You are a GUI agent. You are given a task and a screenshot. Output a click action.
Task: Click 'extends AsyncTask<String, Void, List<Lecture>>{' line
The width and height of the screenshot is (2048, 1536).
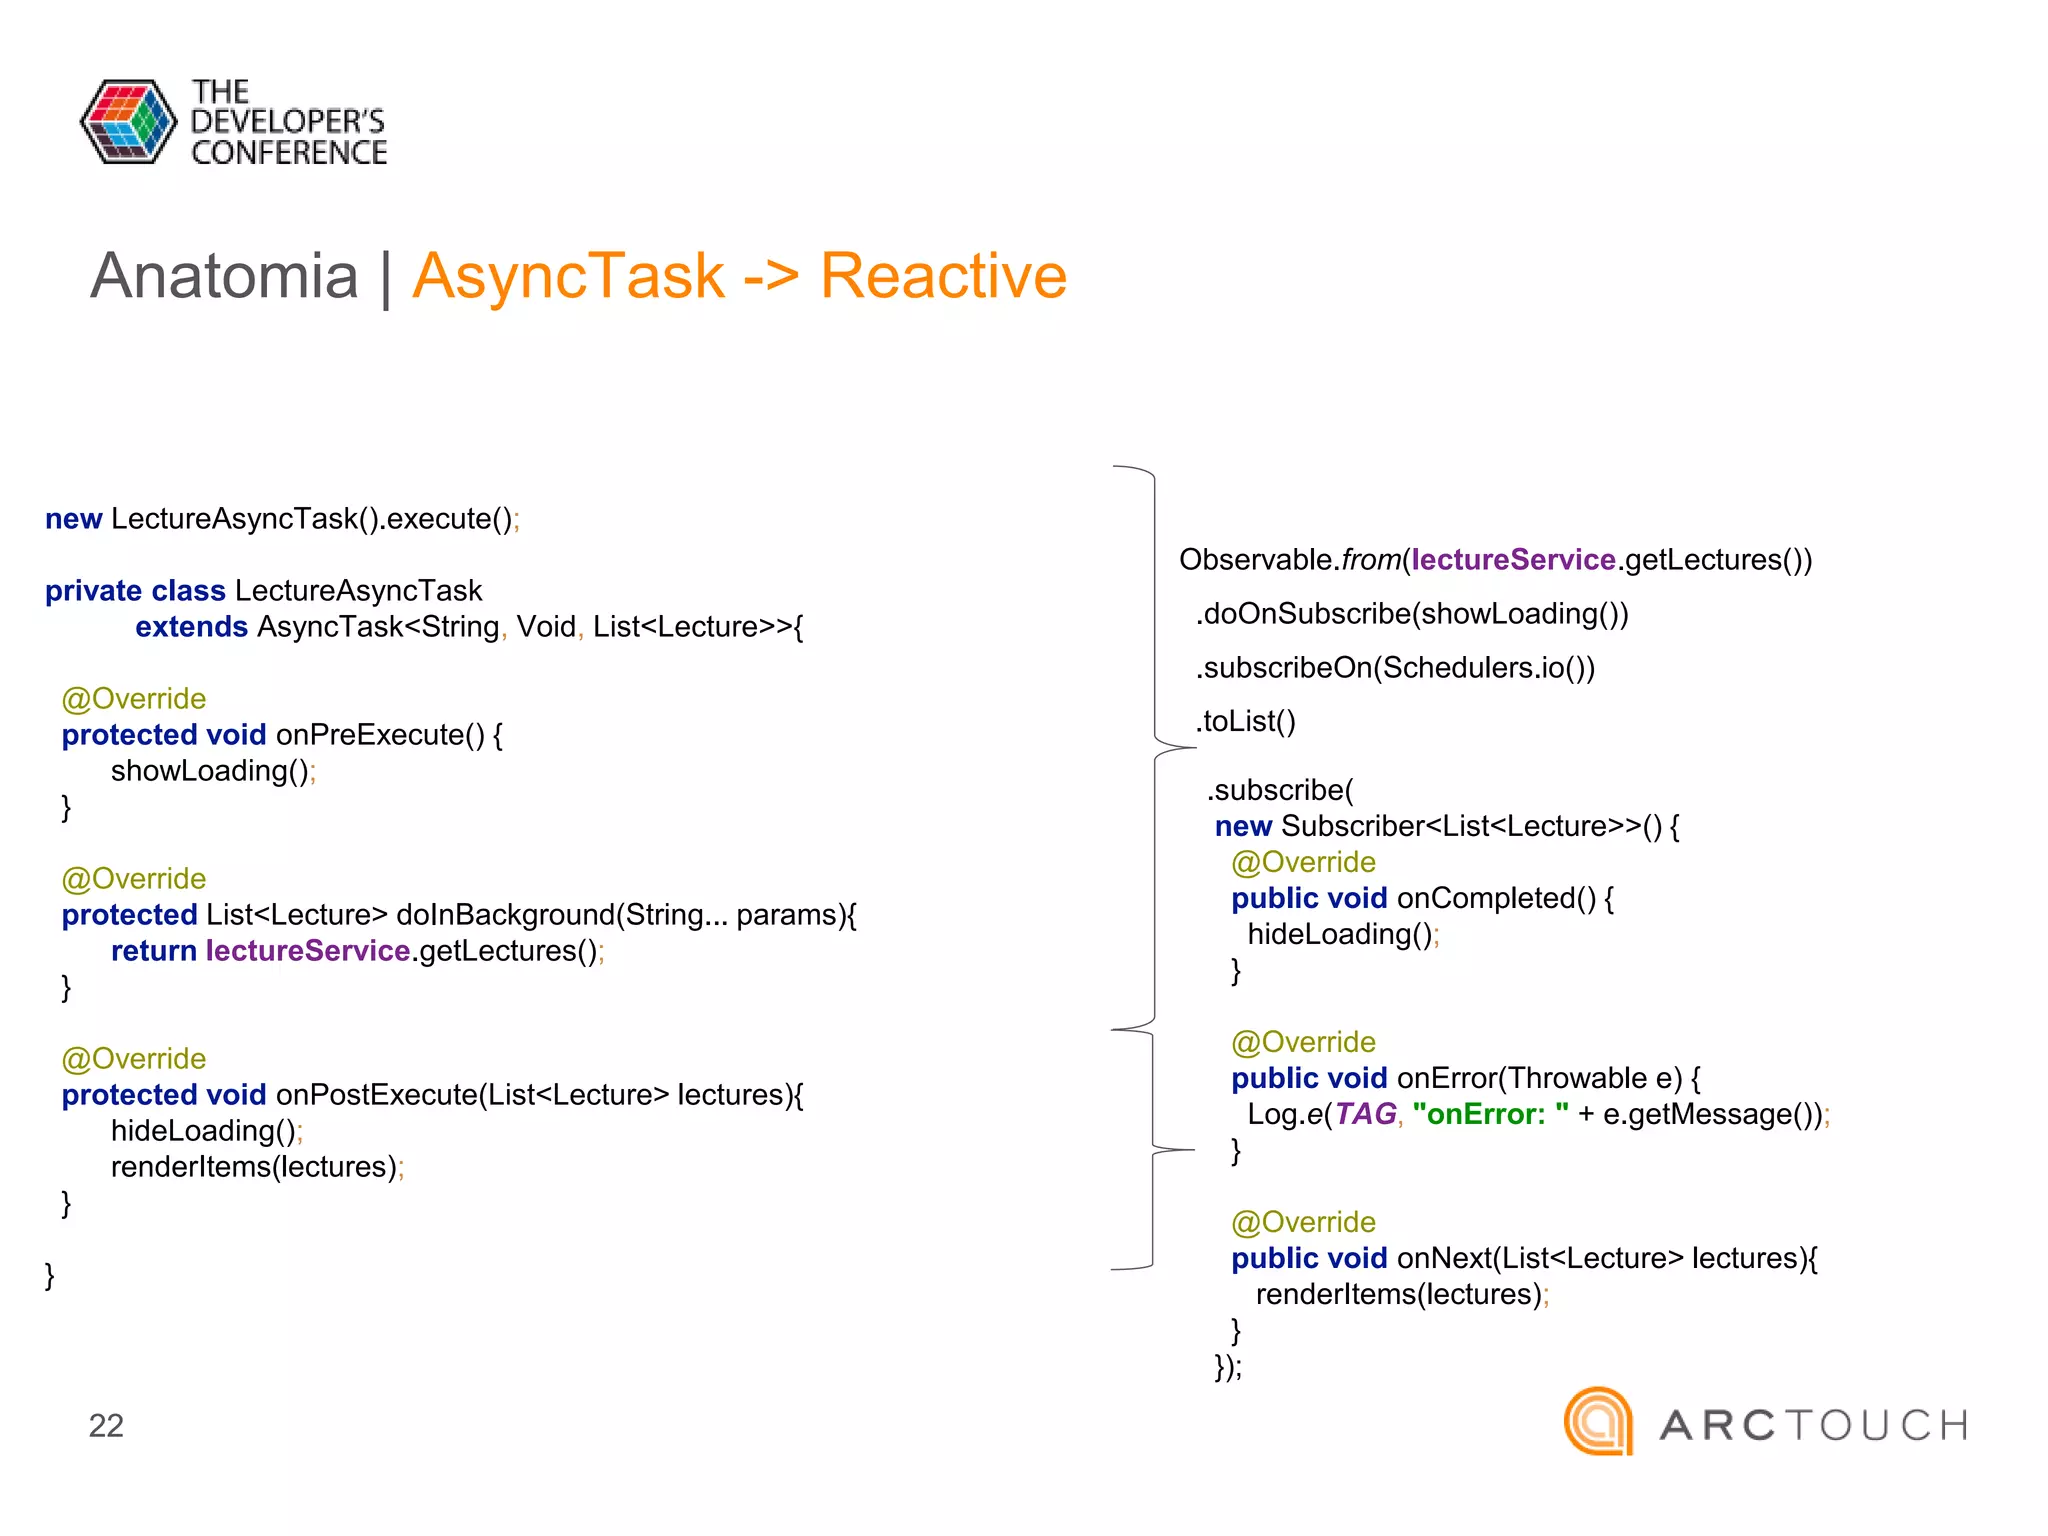pyautogui.click(x=470, y=627)
